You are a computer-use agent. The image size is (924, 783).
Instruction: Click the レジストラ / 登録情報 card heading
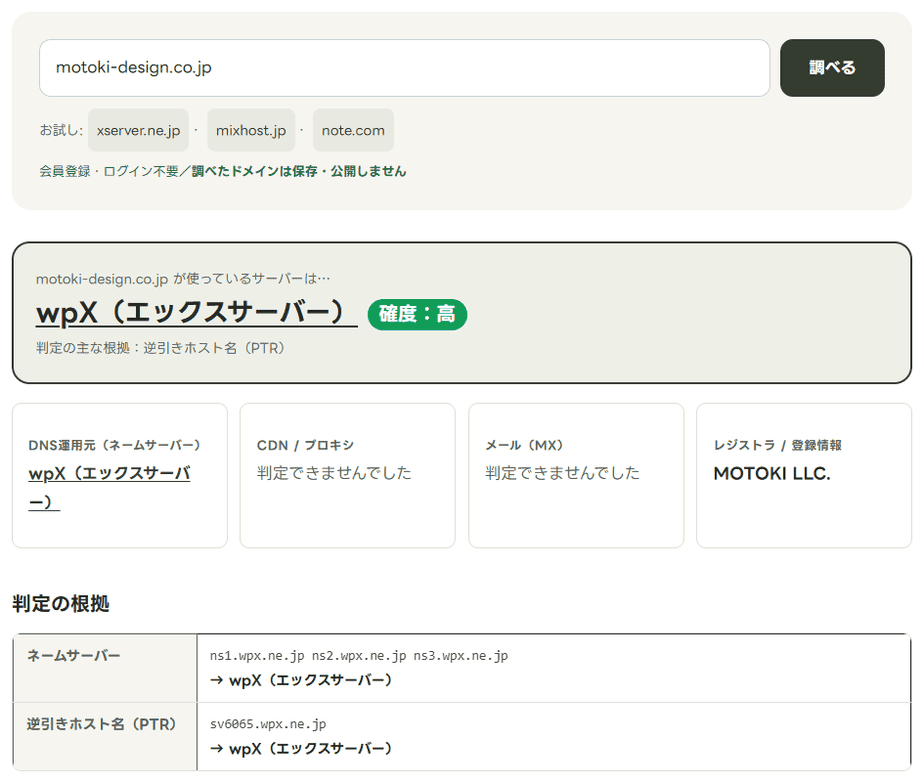click(777, 445)
